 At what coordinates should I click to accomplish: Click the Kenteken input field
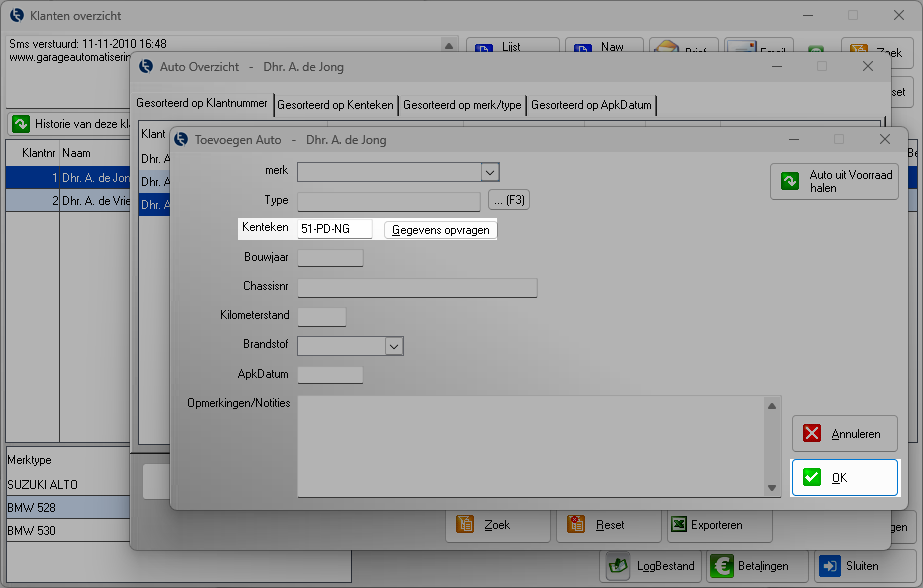tap(334, 229)
